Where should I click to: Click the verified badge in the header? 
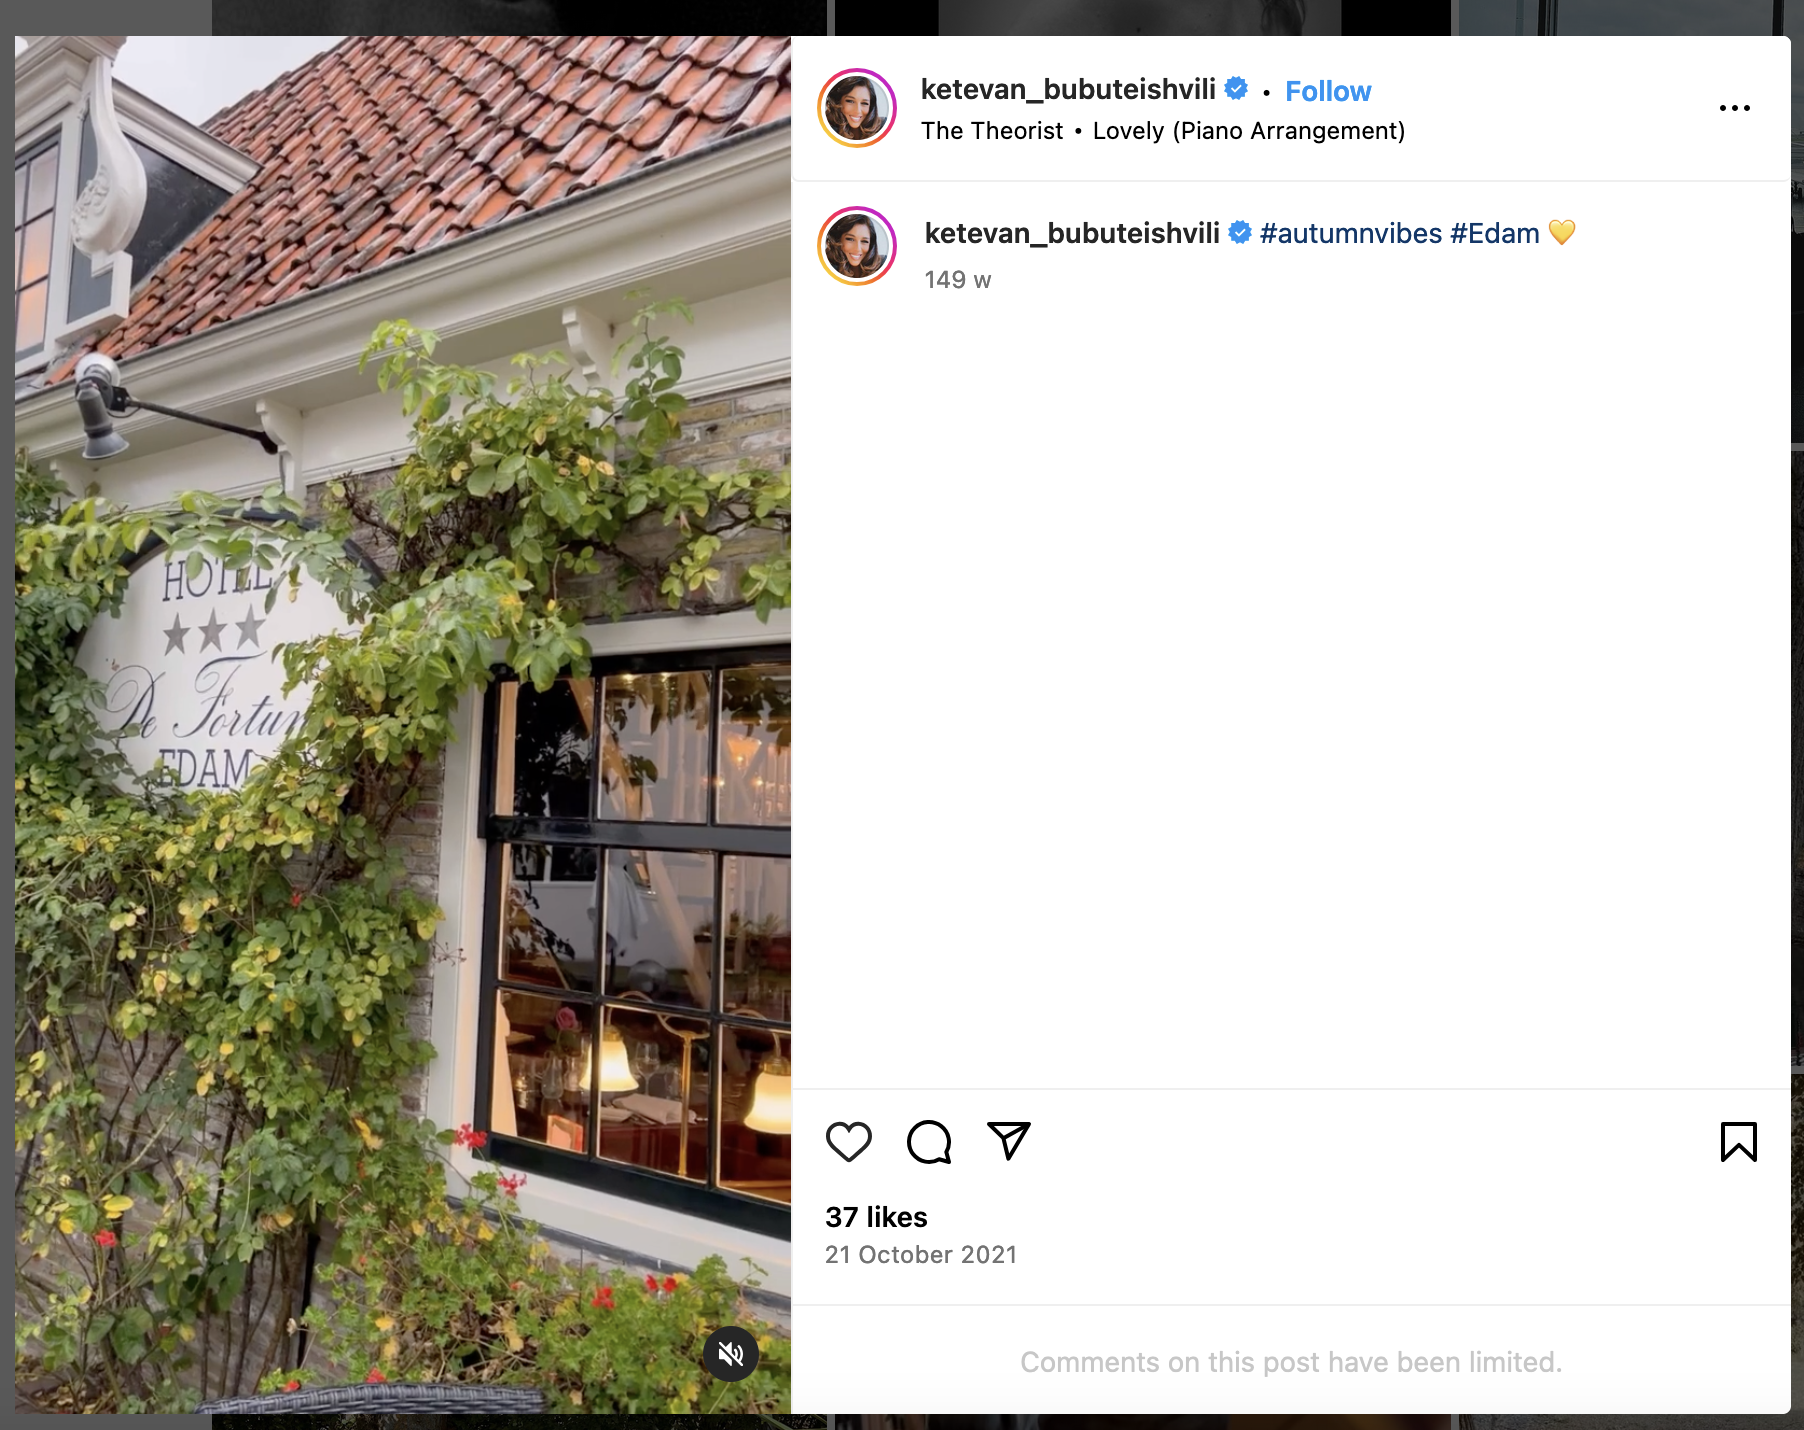1237,89
